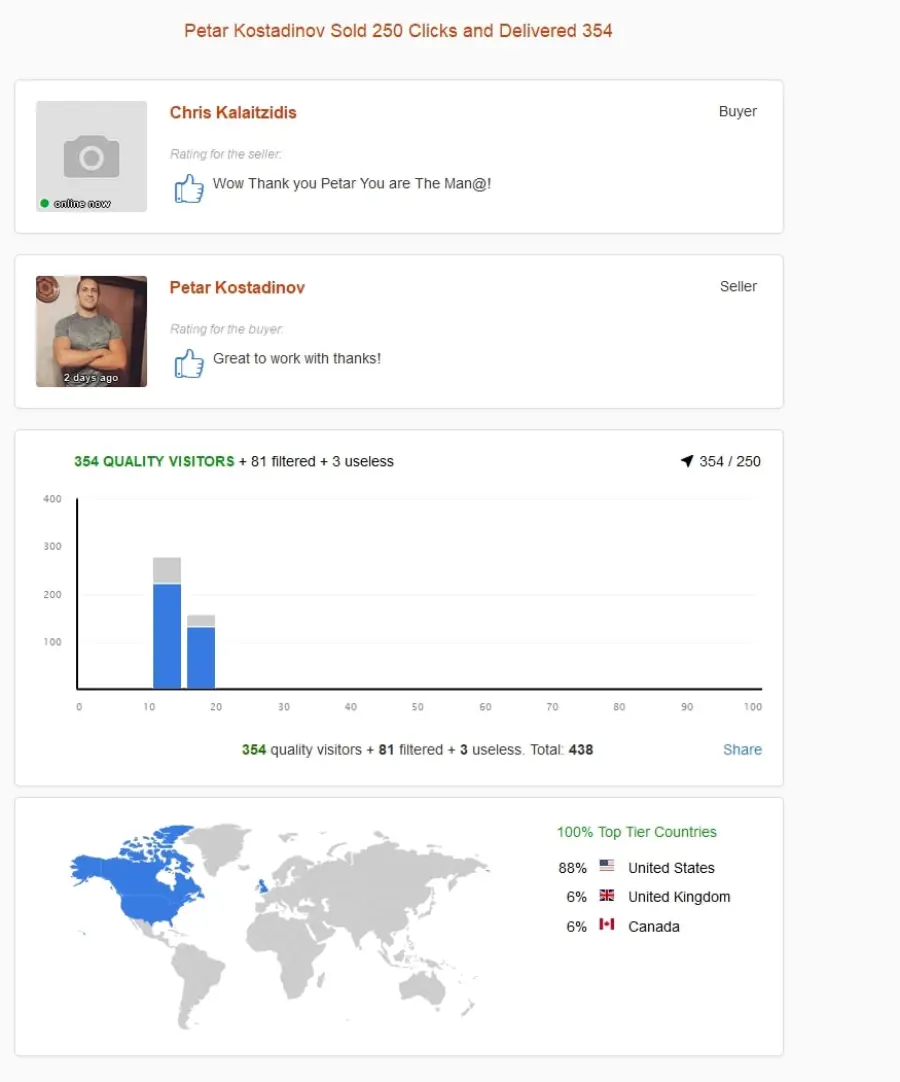Screen dimensions: 900x1082
Task: Select the taller blue bar in chart
Action: point(166,636)
